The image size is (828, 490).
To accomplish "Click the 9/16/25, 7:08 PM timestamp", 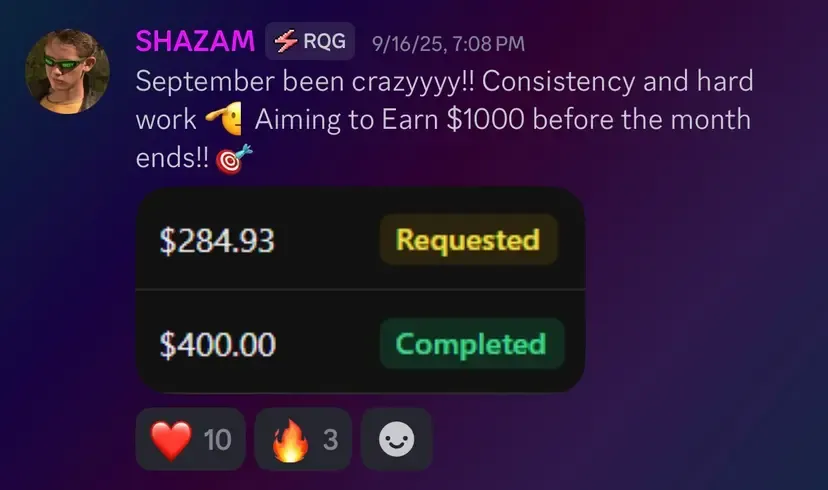I will (x=448, y=44).
